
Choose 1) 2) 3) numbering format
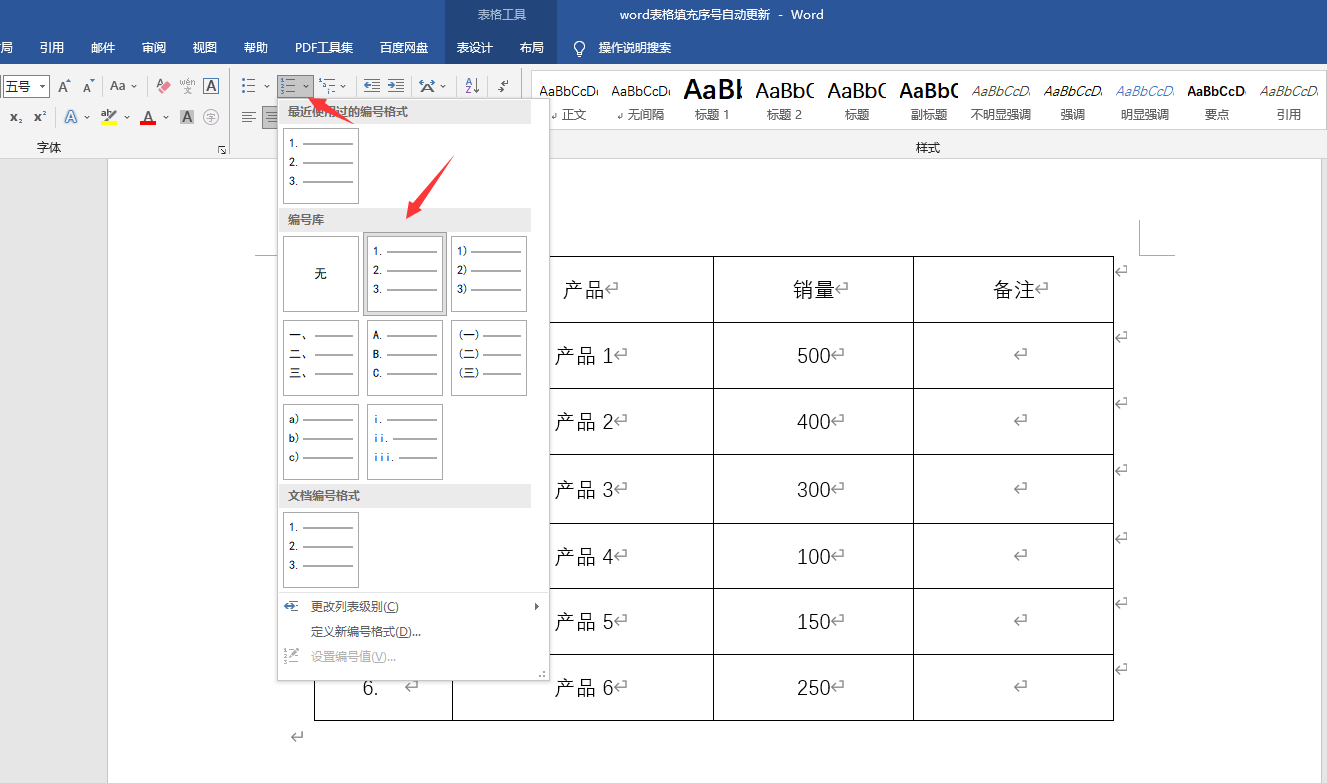pyautogui.click(x=489, y=274)
